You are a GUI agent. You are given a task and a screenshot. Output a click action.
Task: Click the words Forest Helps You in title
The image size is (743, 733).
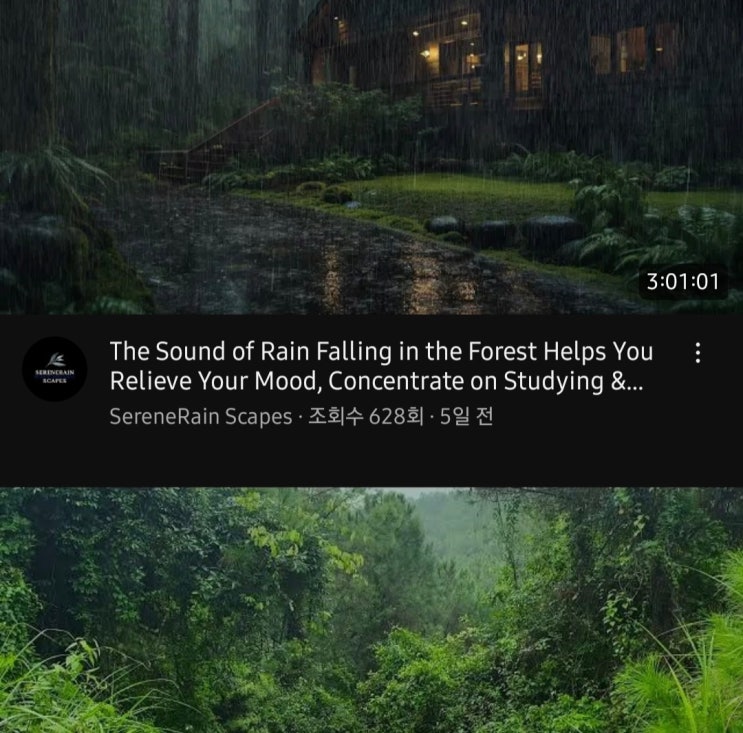point(561,352)
